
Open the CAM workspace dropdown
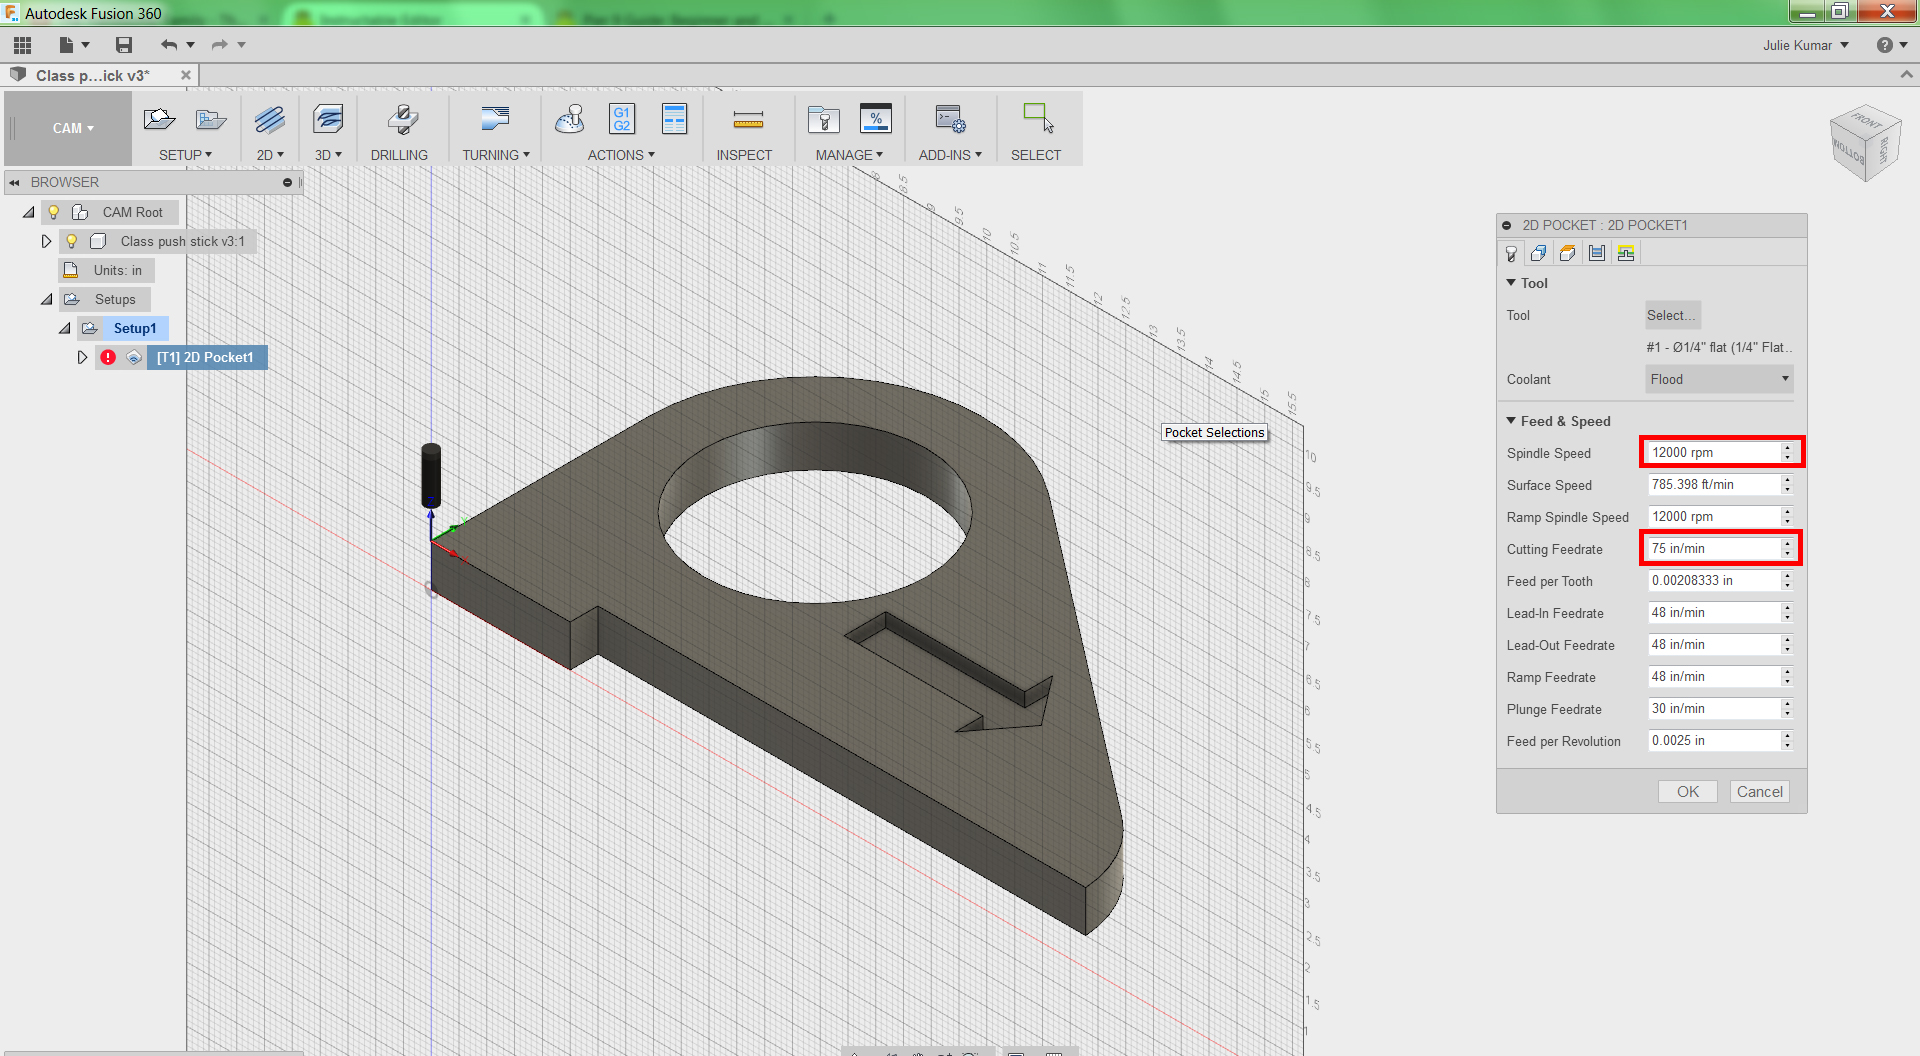pyautogui.click(x=73, y=128)
